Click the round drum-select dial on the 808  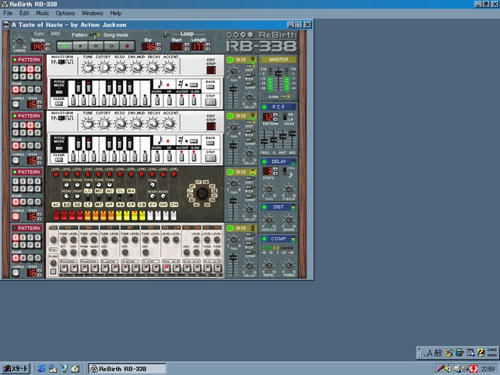202,193
